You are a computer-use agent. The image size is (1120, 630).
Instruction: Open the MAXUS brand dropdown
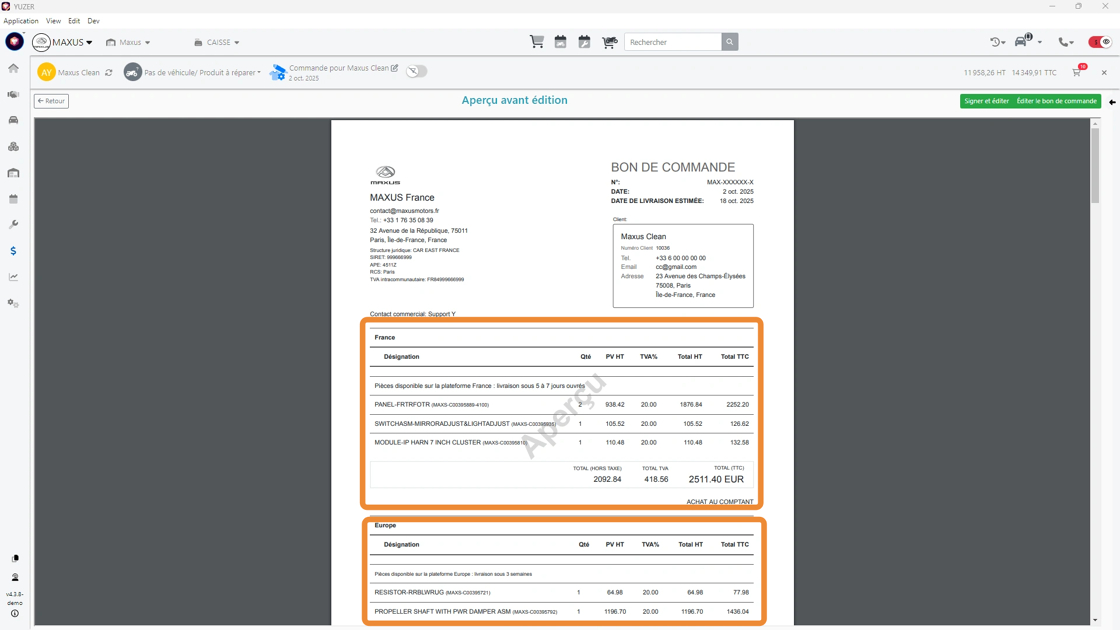(x=63, y=42)
